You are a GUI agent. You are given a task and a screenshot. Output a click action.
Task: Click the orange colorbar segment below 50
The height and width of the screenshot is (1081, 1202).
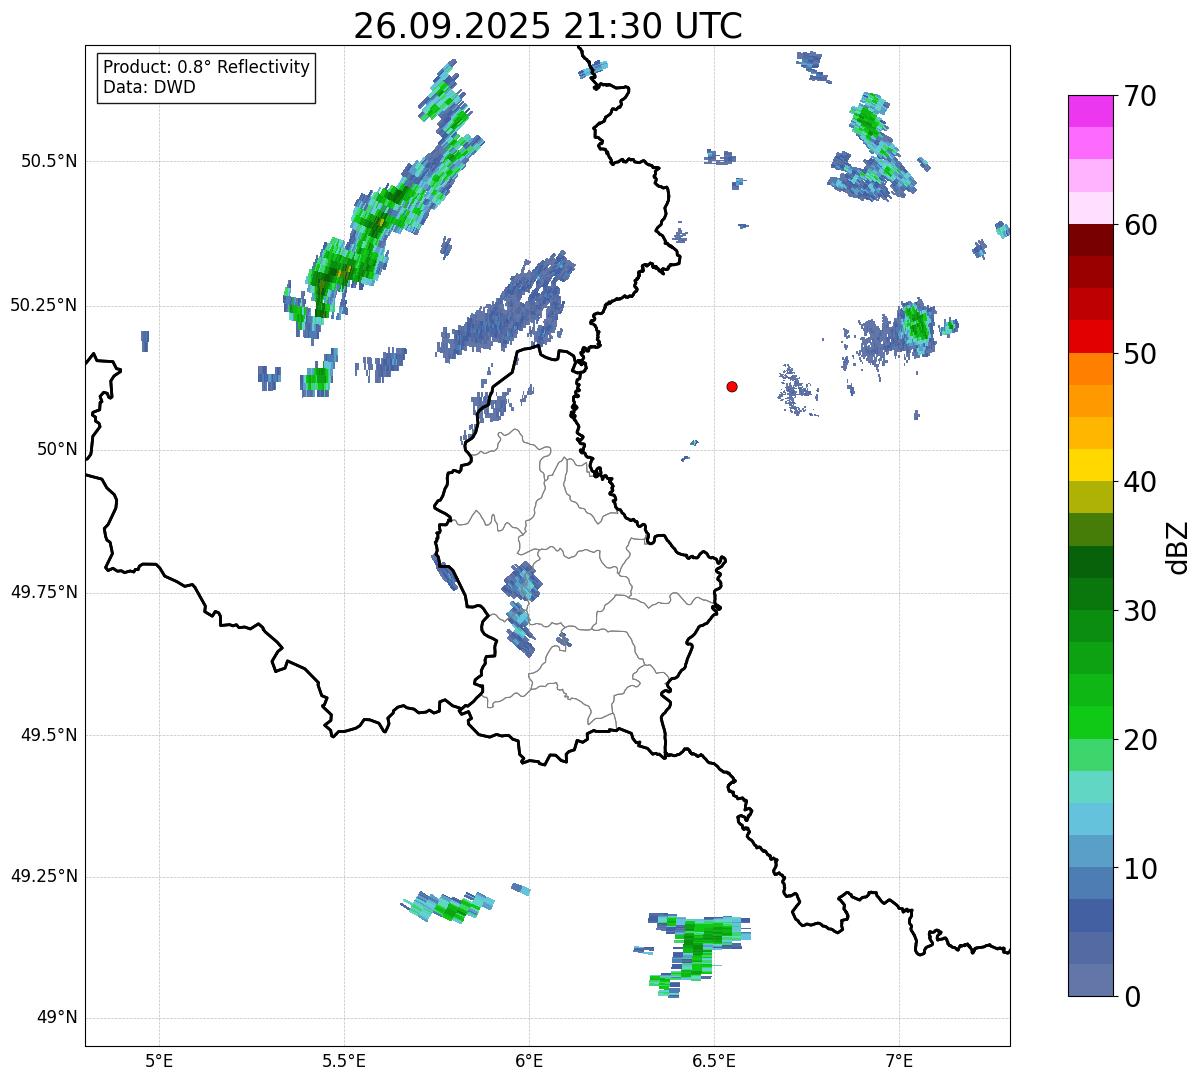[1090, 369]
